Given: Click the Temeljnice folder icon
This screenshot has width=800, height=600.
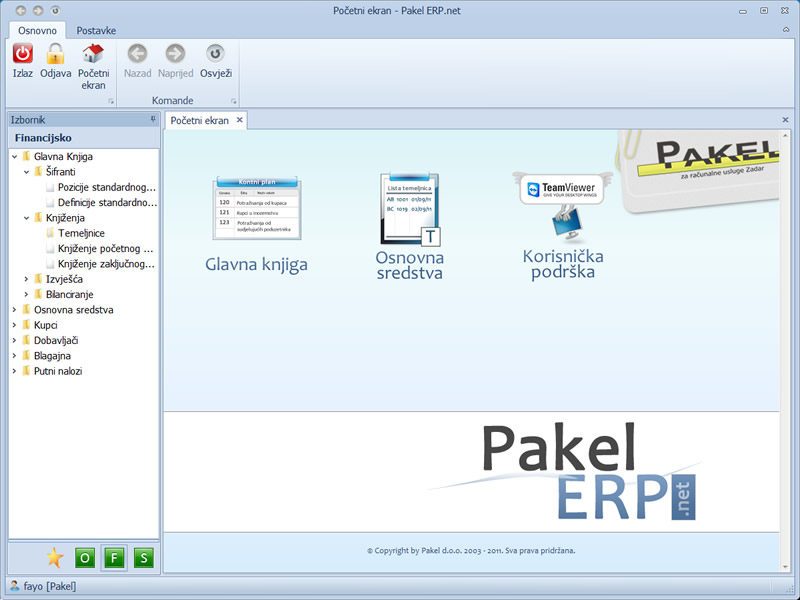Looking at the screenshot, I should click(50, 233).
